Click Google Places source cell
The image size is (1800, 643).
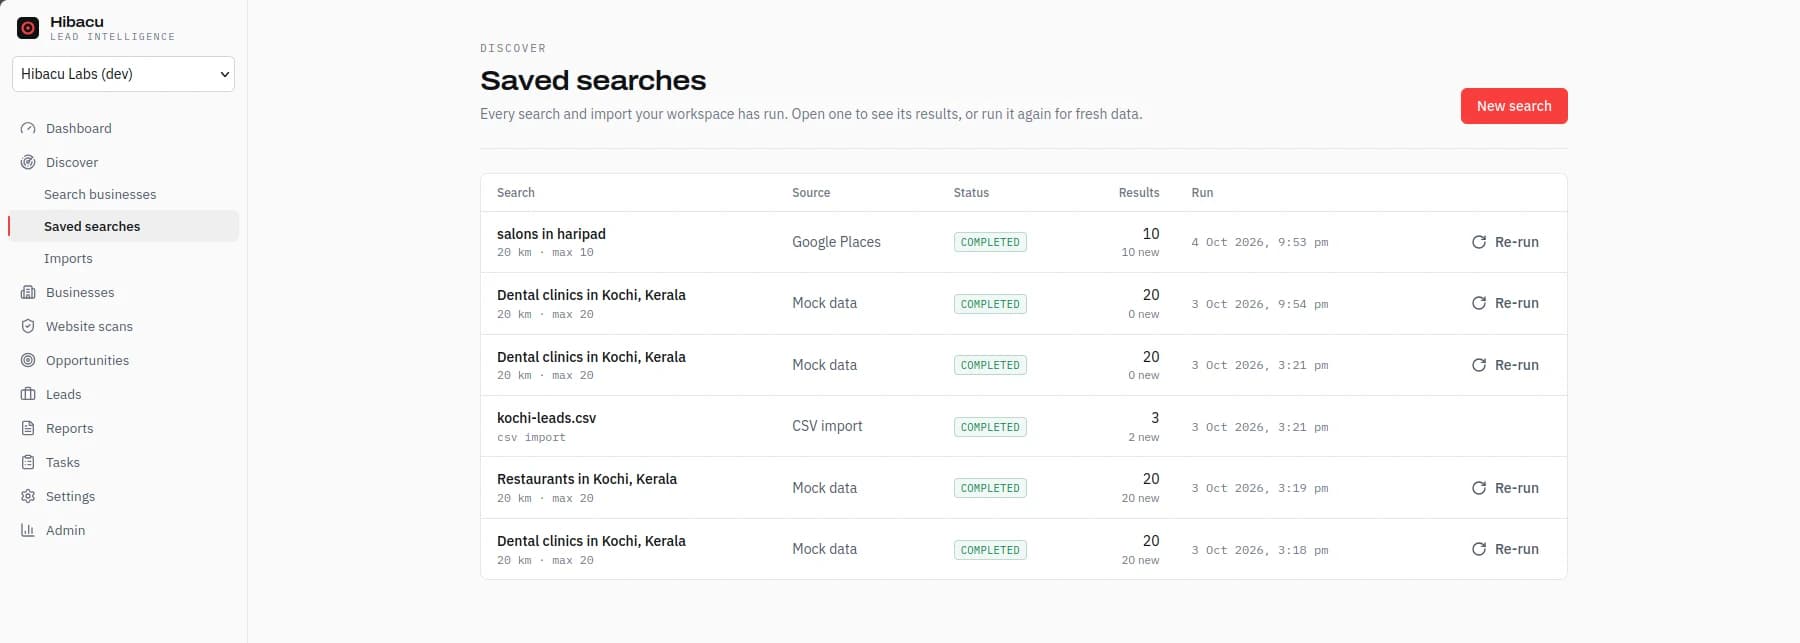[836, 242]
